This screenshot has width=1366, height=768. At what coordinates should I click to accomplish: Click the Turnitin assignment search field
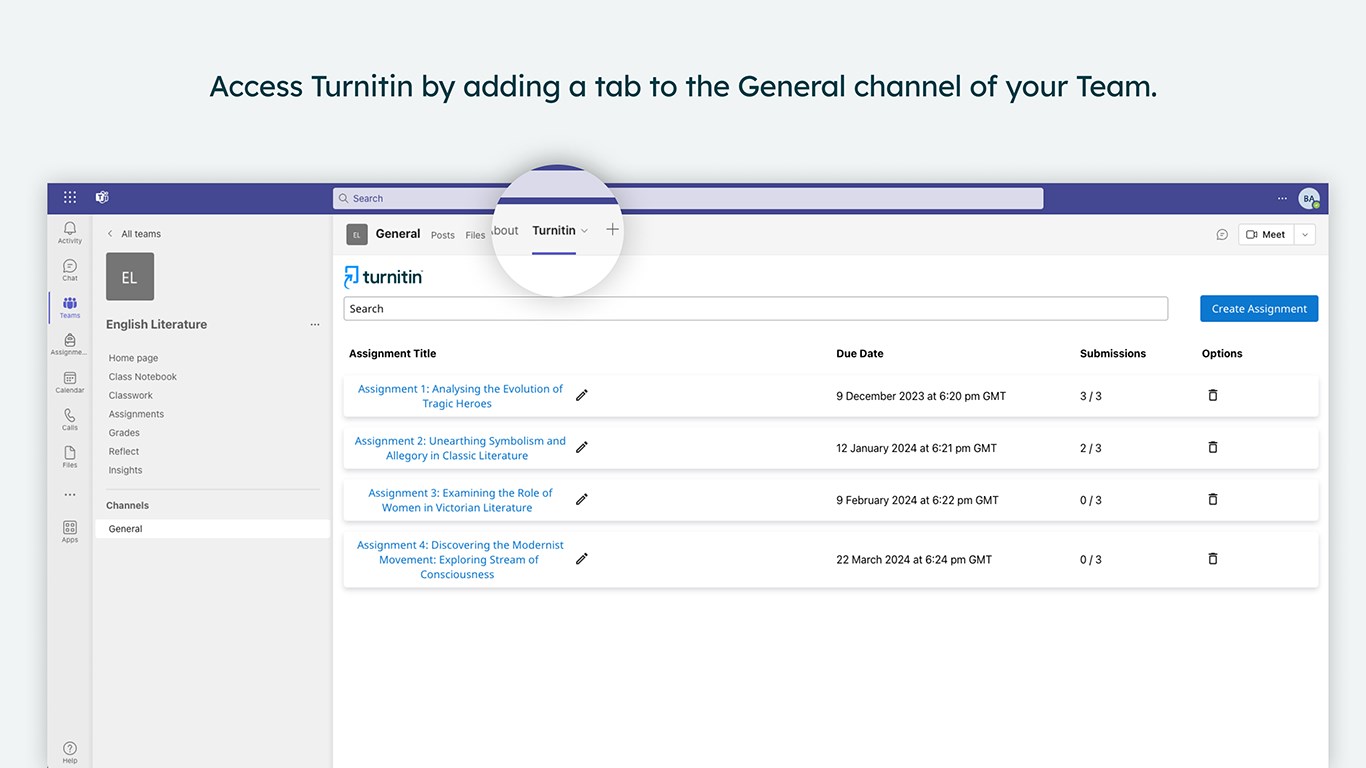[755, 309]
